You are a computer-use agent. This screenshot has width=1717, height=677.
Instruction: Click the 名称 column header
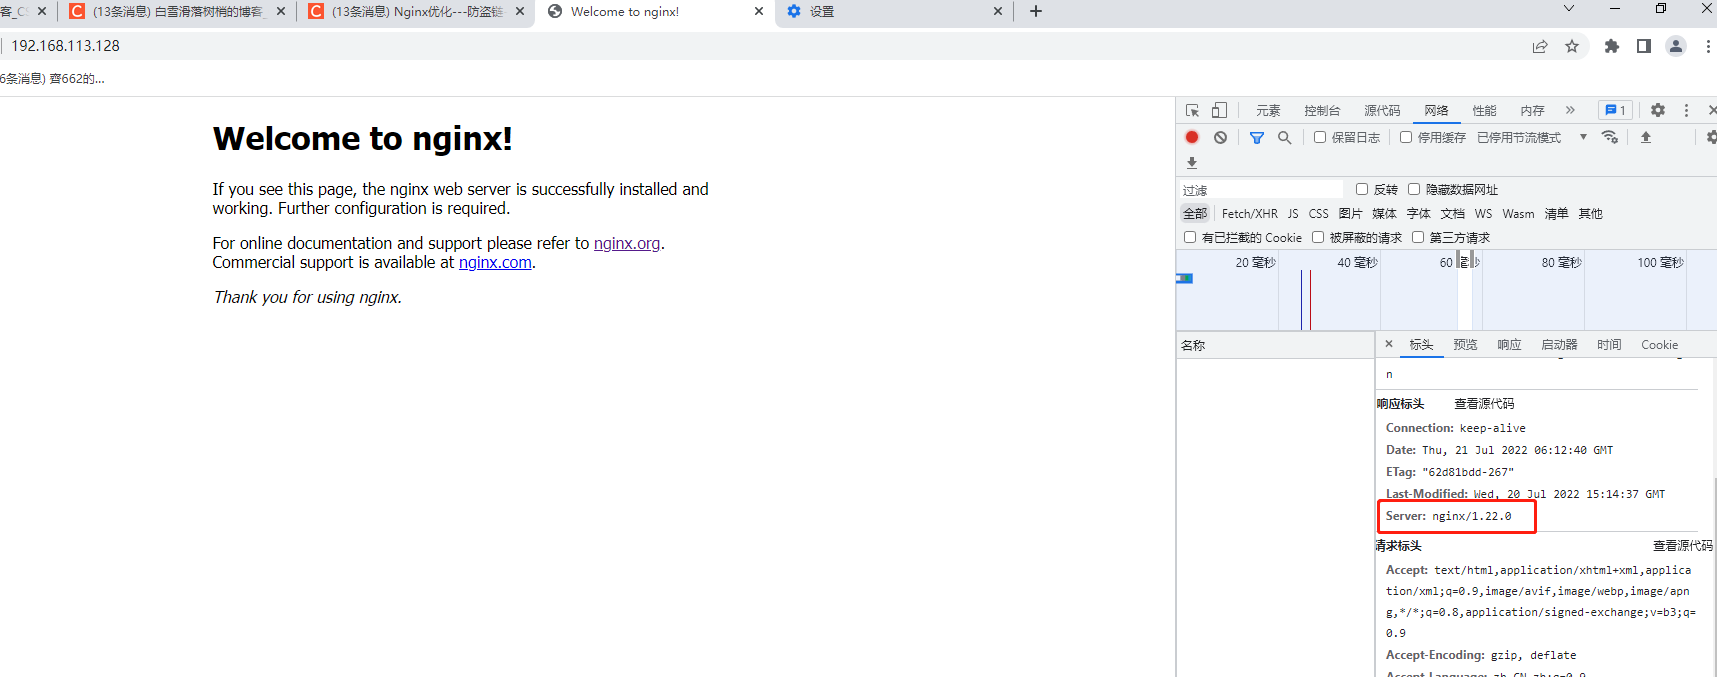point(1275,345)
